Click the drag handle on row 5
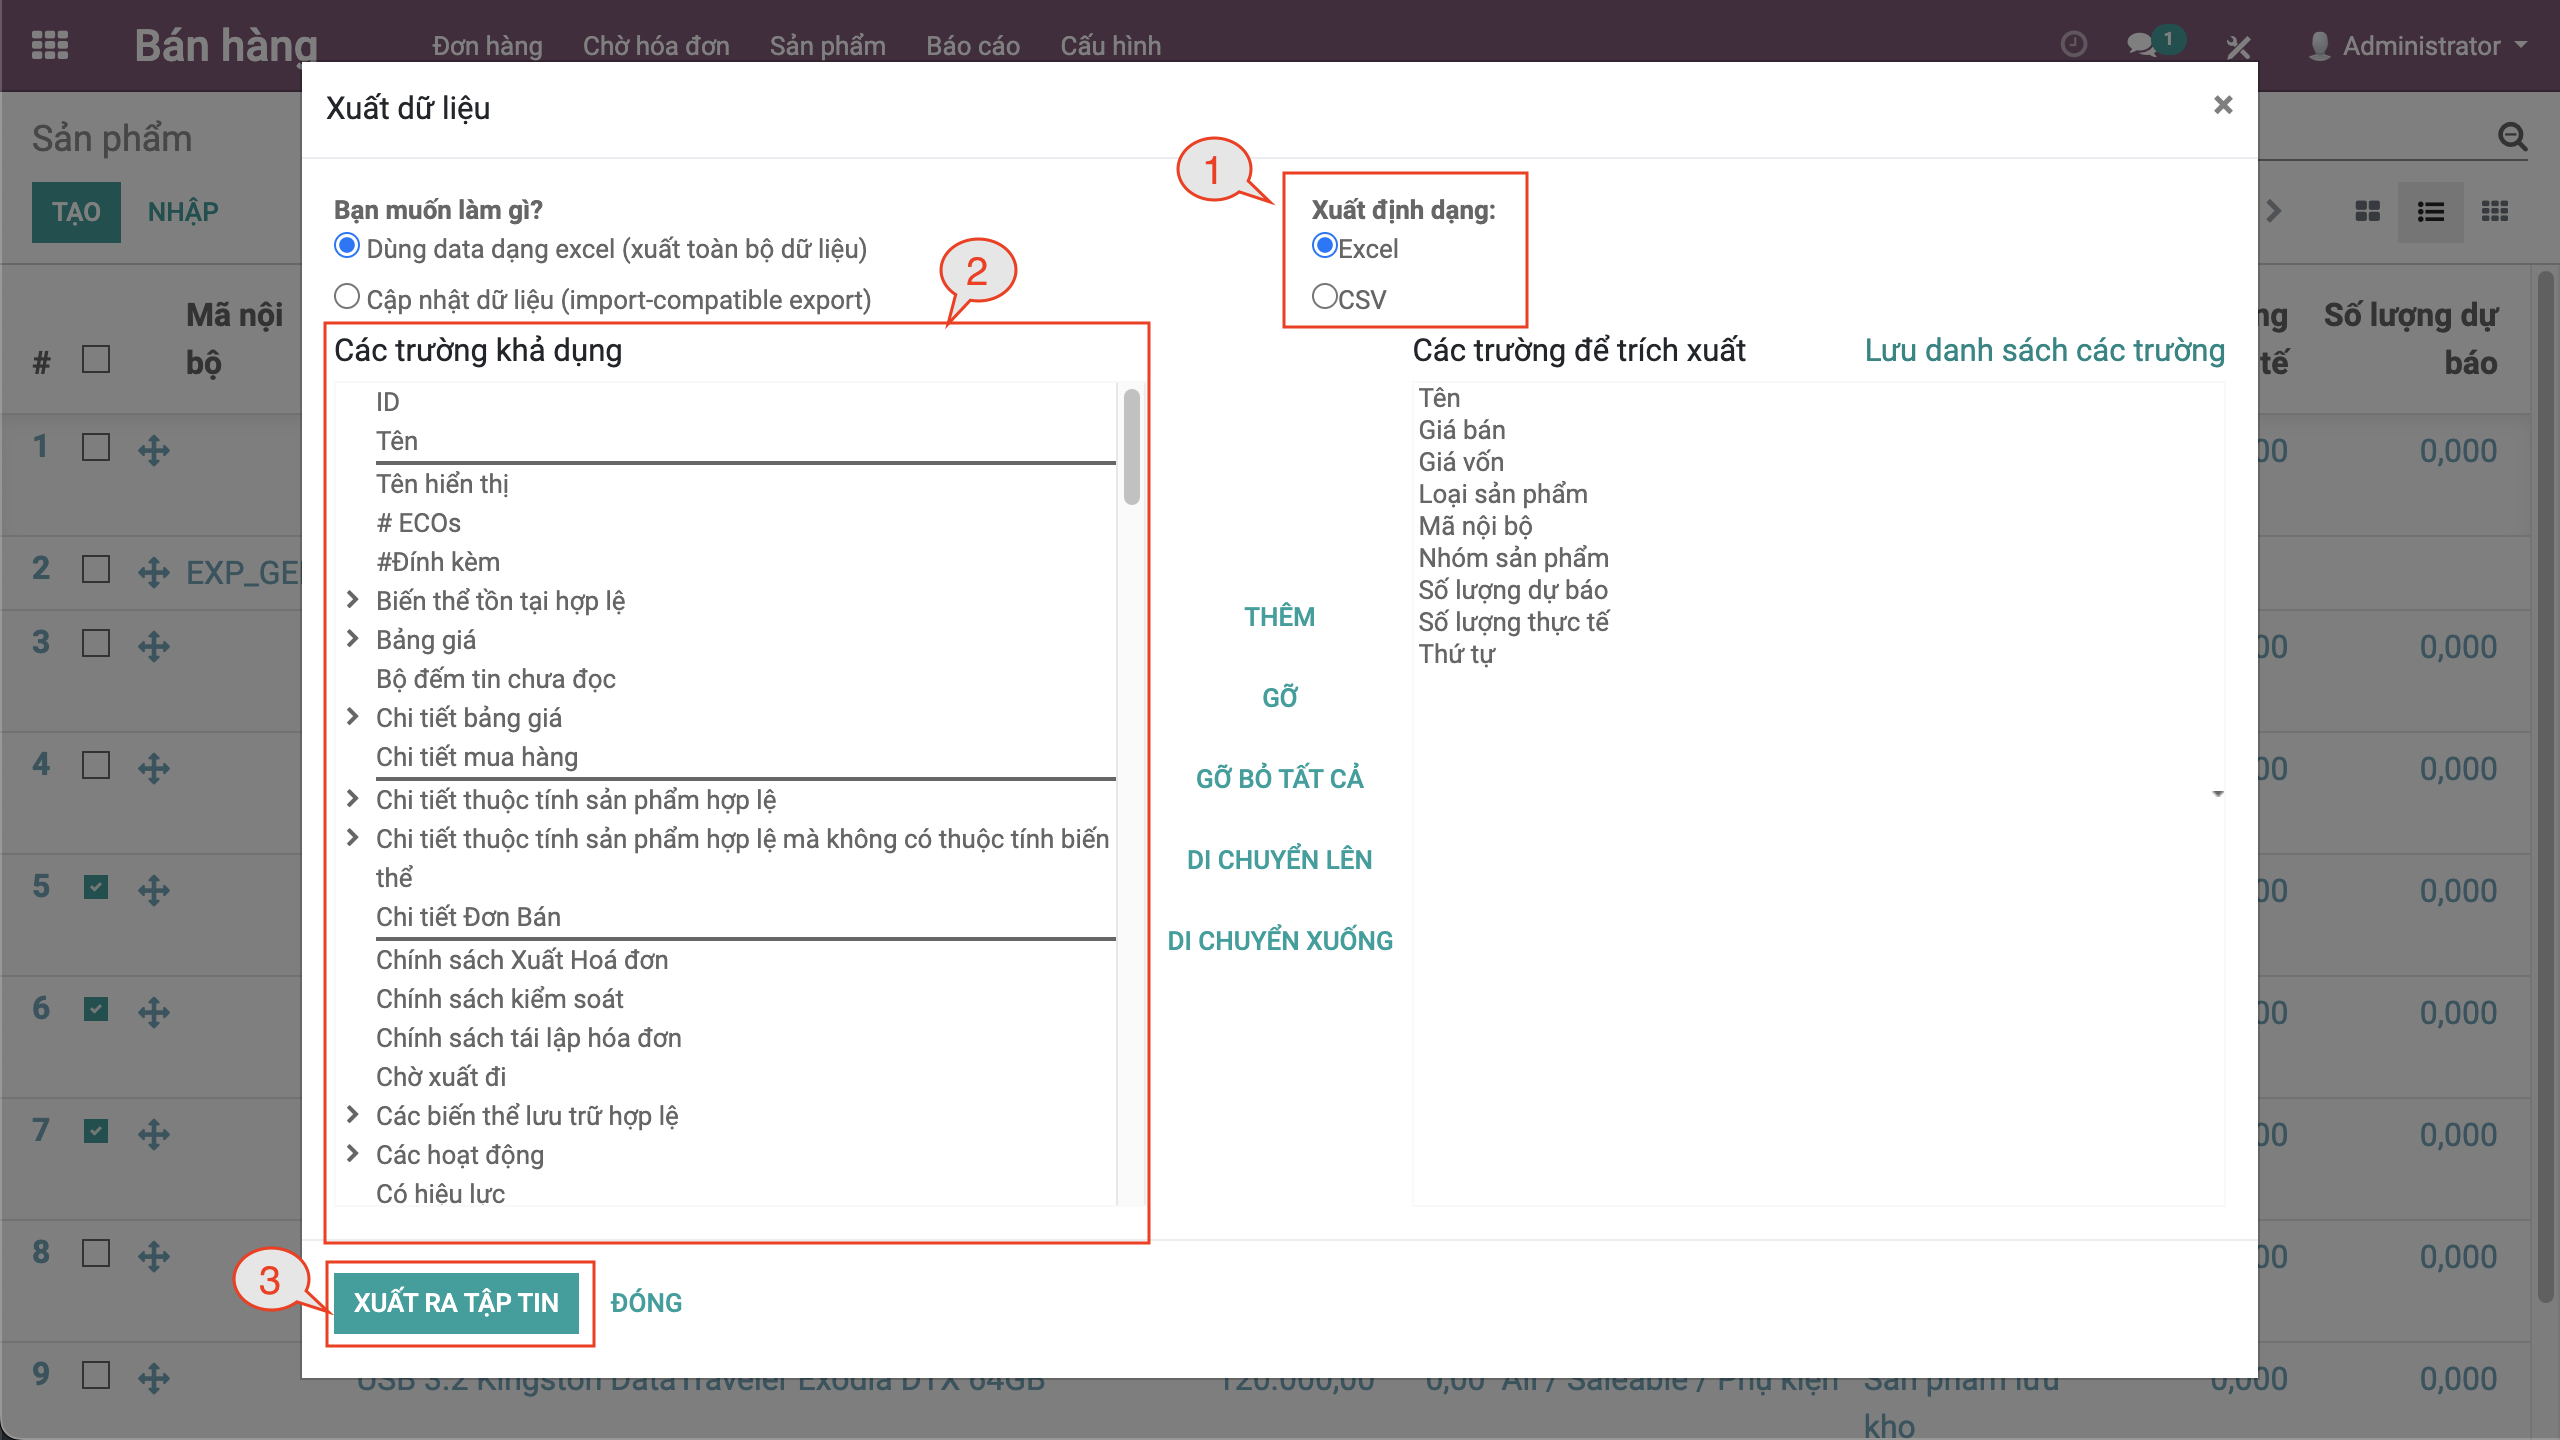The image size is (2560, 1440). (x=153, y=889)
